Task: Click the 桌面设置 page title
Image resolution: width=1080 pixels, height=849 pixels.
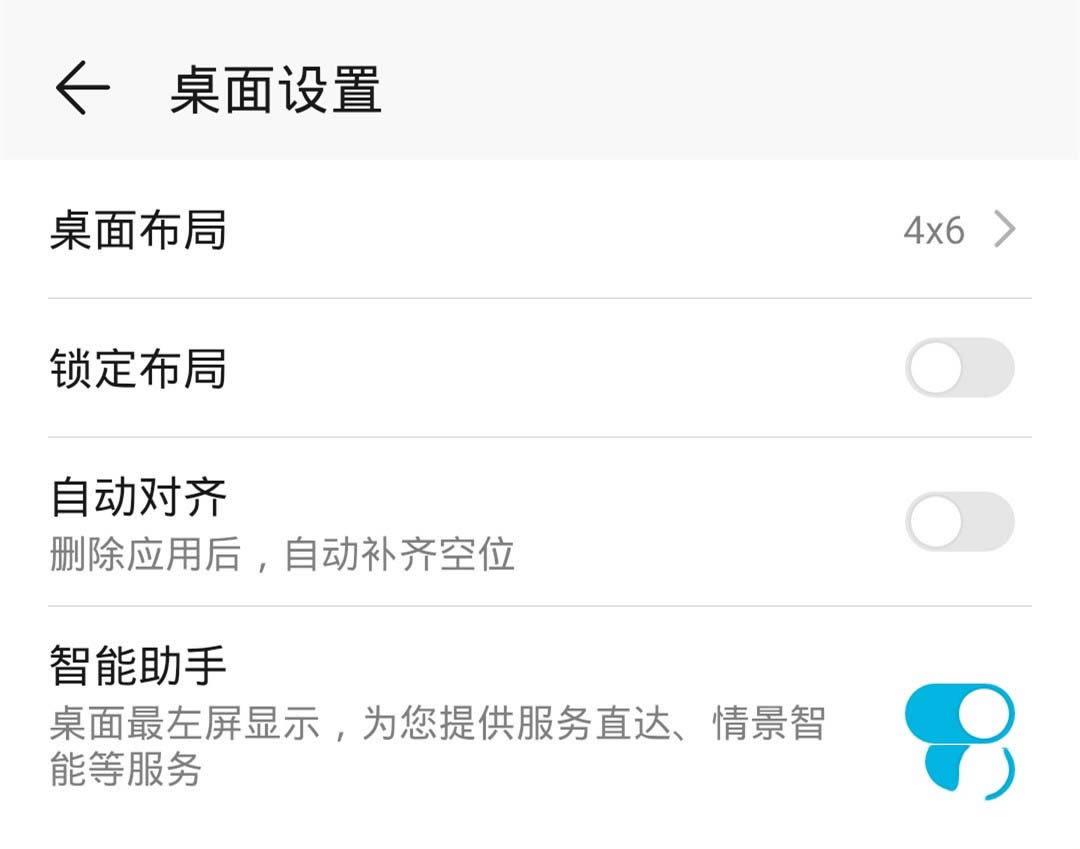Action: (x=275, y=90)
